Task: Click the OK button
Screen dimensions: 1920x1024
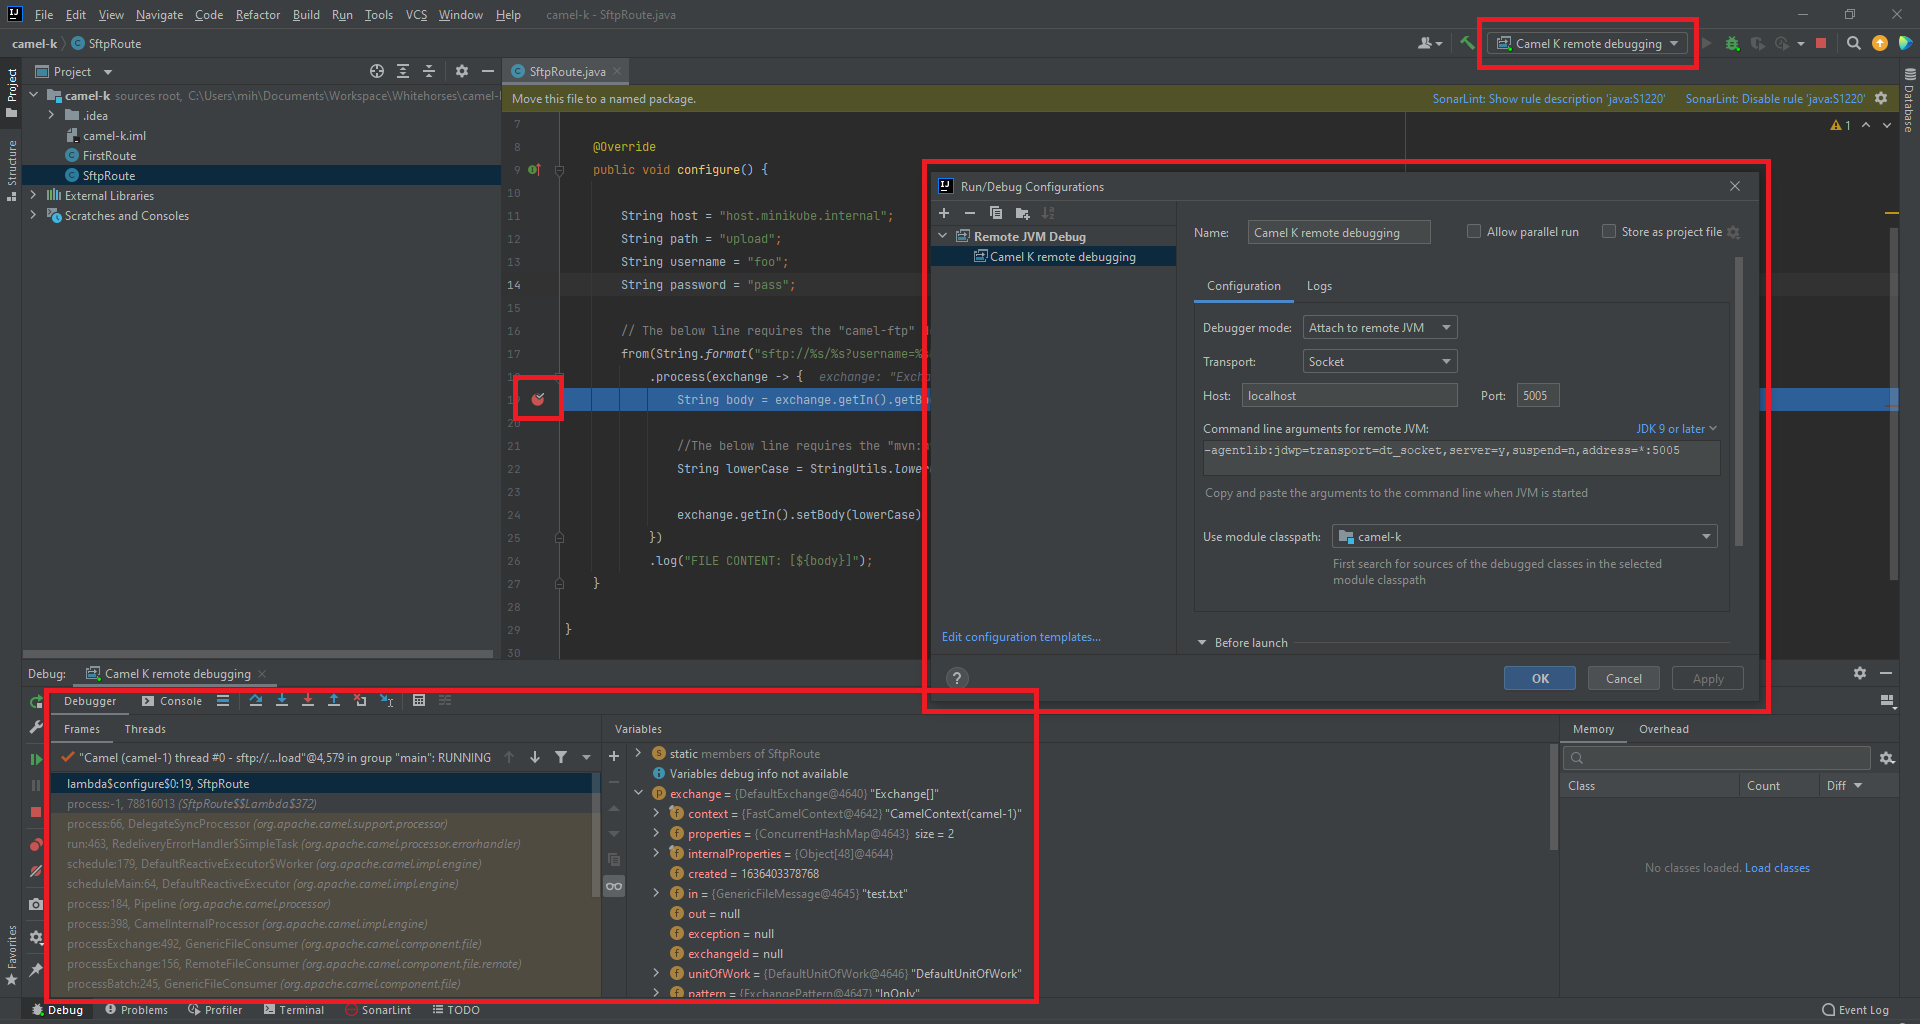Action: coord(1539,678)
